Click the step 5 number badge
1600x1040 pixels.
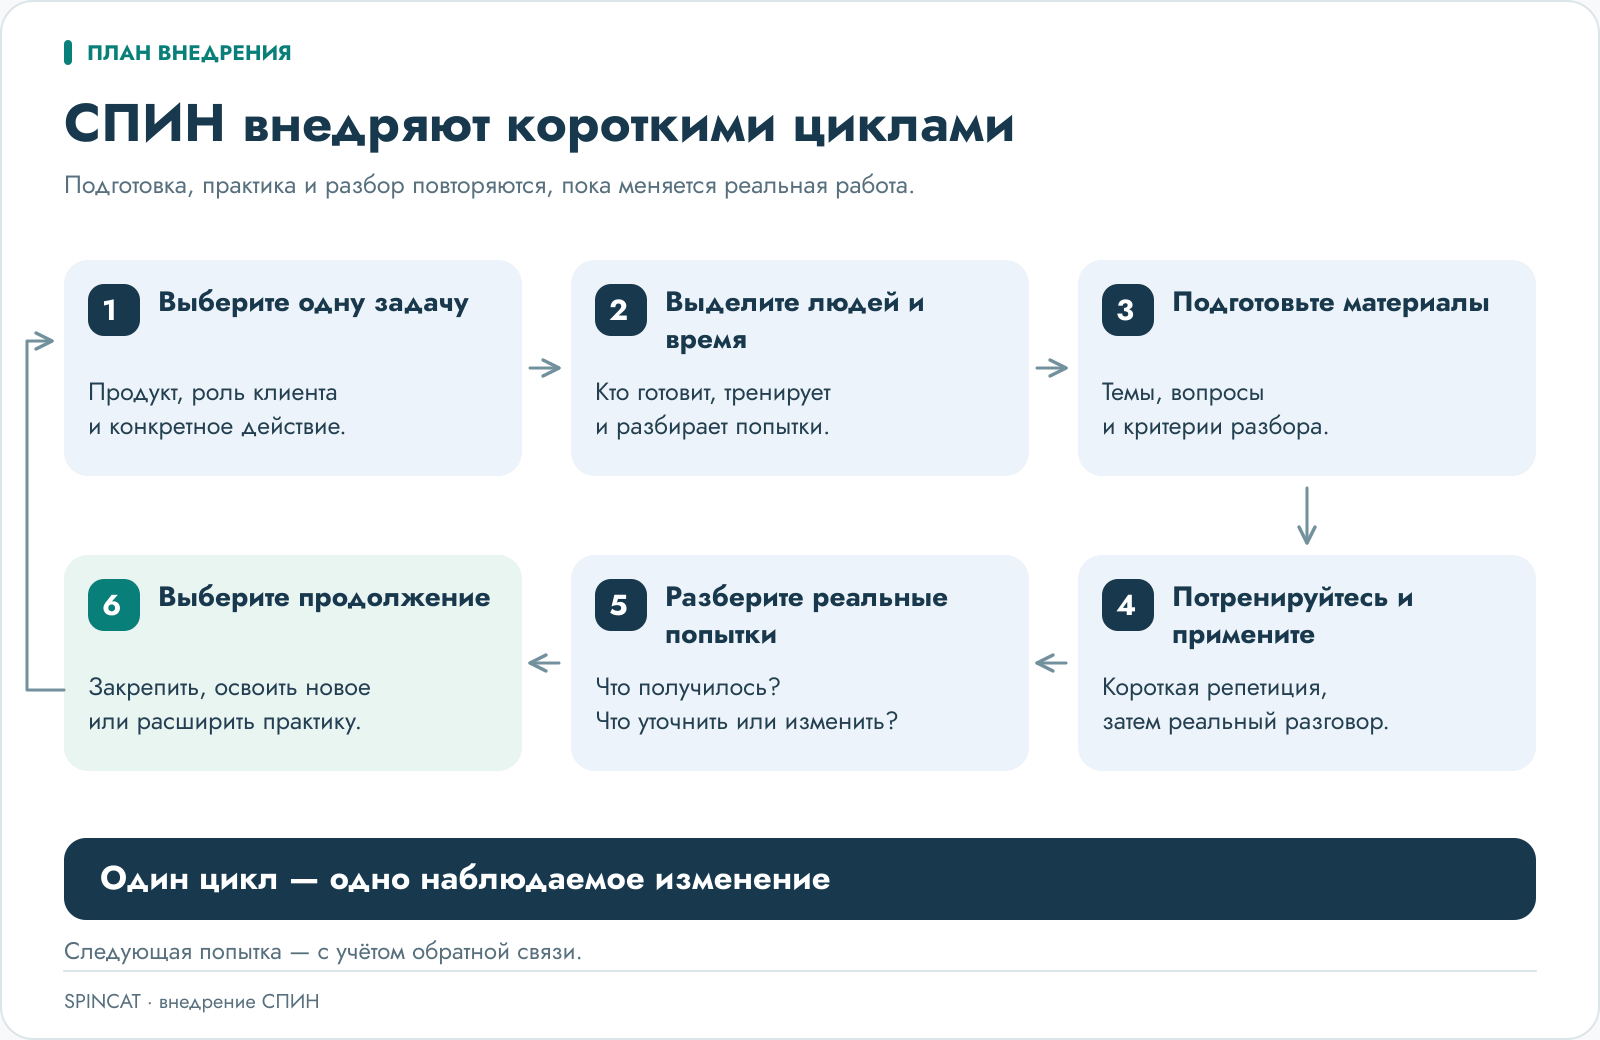click(x=621, y=605)
